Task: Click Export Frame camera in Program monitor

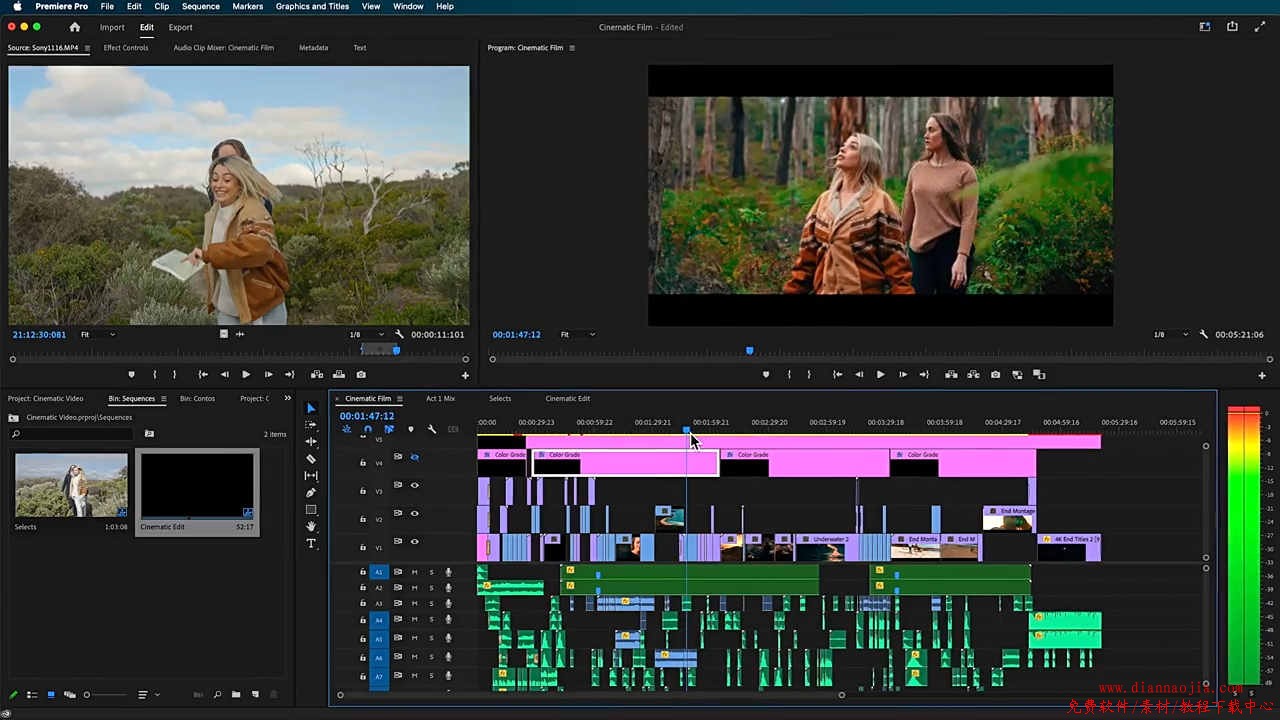Action: (x=995, y=375)
